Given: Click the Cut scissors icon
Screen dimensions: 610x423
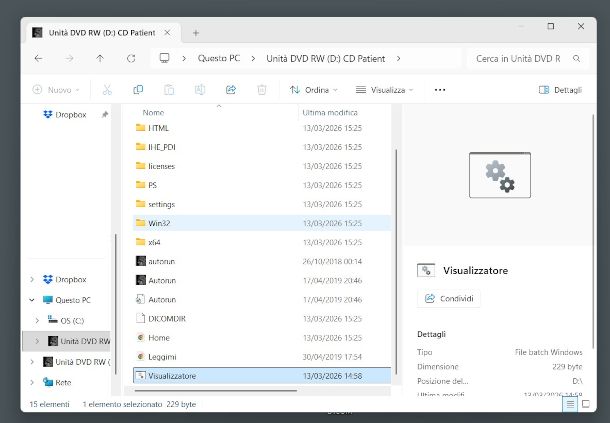Looking at the screenshot, I should 107,90.
